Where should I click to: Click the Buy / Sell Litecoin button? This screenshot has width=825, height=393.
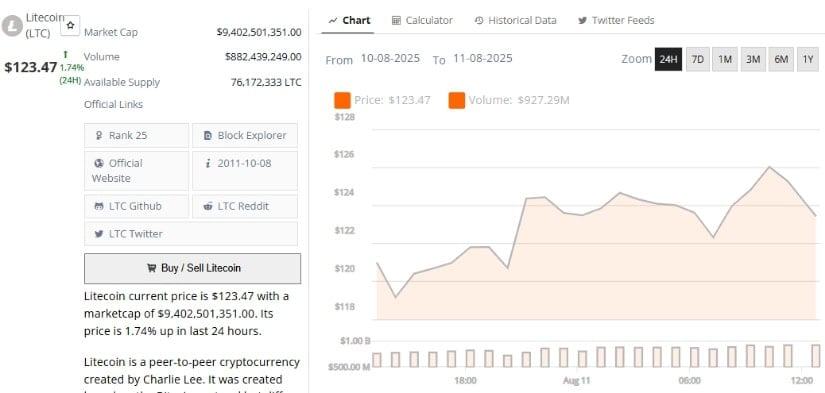(x=193, y=268)
